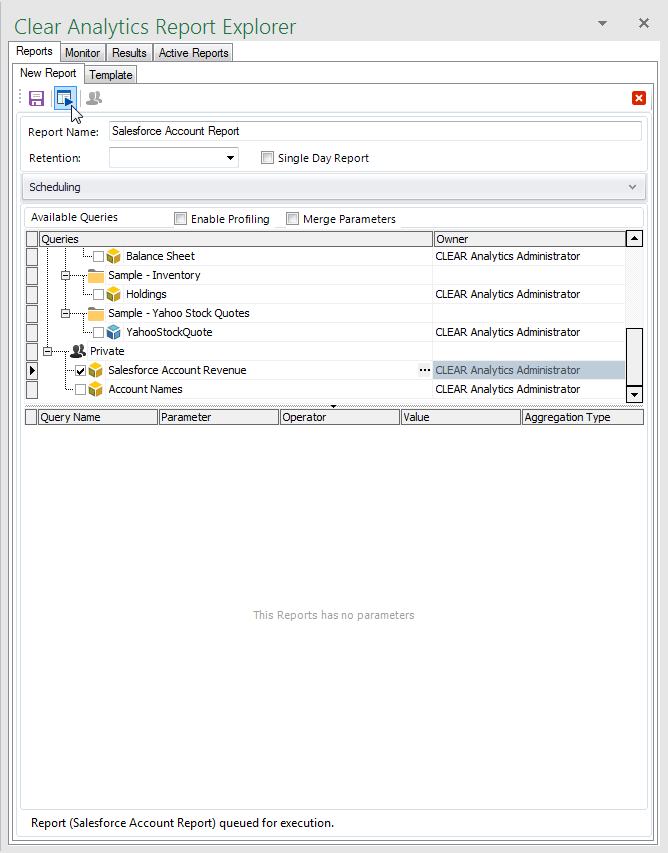Enable the Single Day Report checkbox
Screen dimensions: 668x853
[267, 158]
